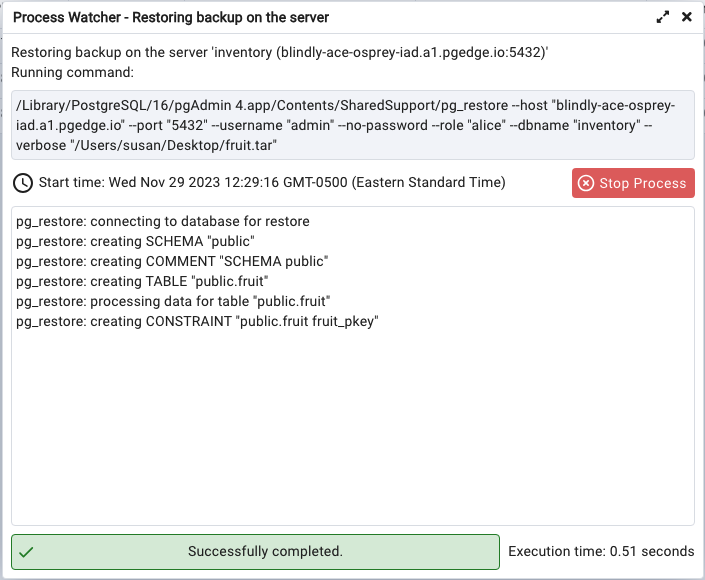705x580 pixels.
Task: Click the creating COMMENT log line
Action: click(172, 261)
